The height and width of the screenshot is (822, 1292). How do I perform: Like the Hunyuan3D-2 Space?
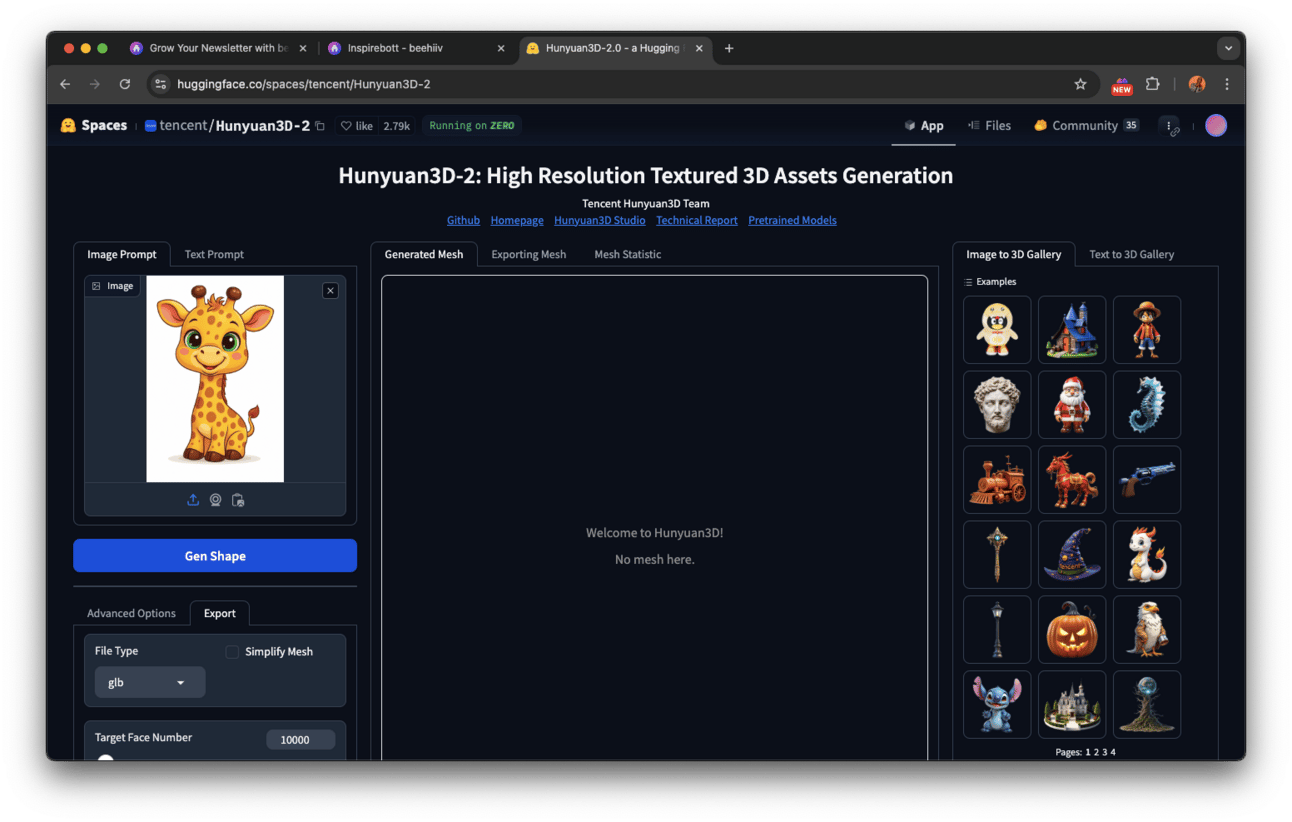coord(357,126)
